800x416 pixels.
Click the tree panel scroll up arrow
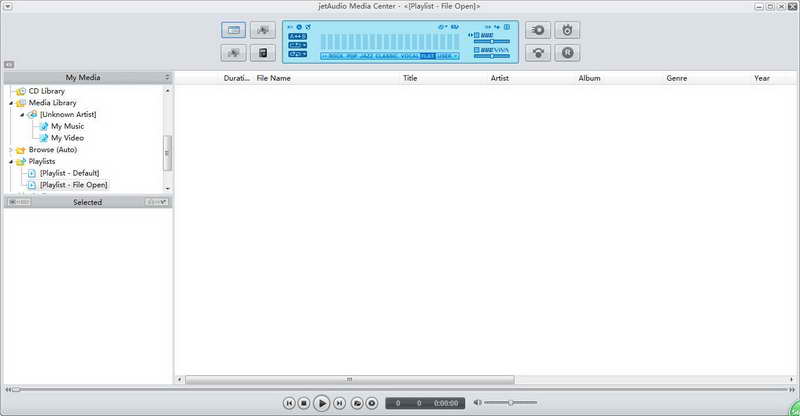(167, 90)
